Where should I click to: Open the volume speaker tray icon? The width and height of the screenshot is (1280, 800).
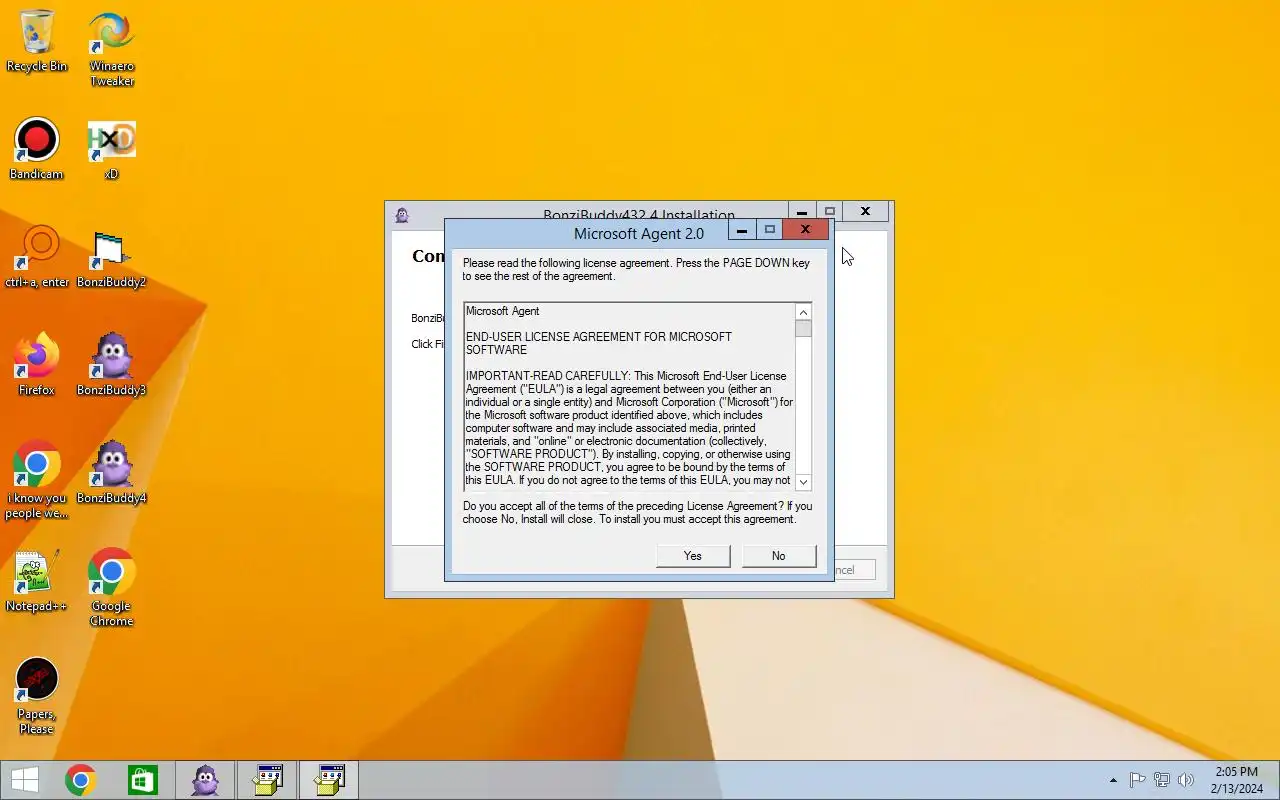pos(1186,780)
